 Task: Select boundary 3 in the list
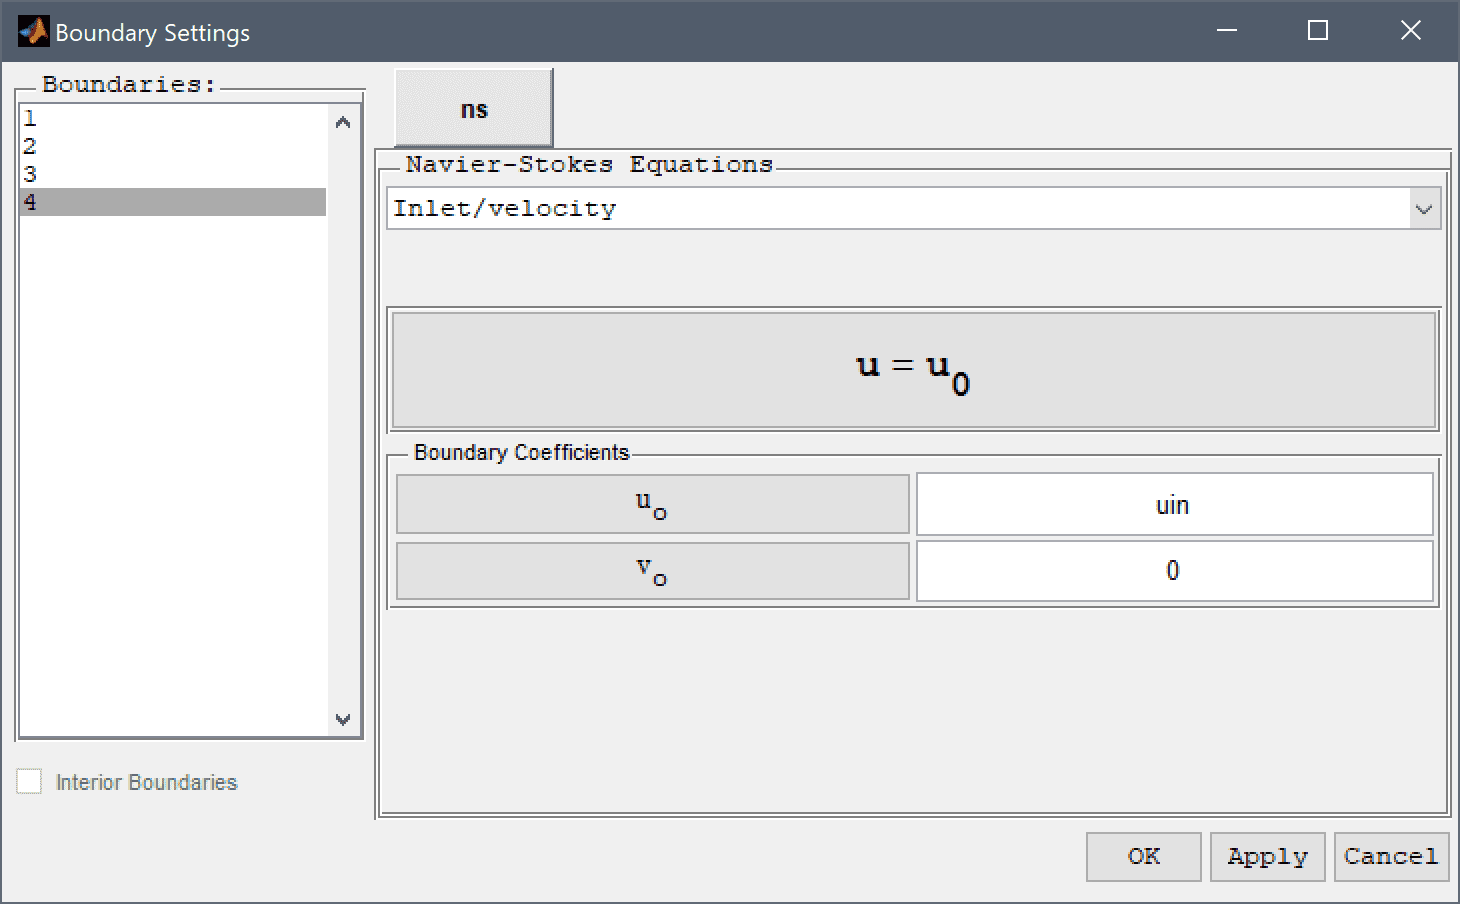click(173, 174)
